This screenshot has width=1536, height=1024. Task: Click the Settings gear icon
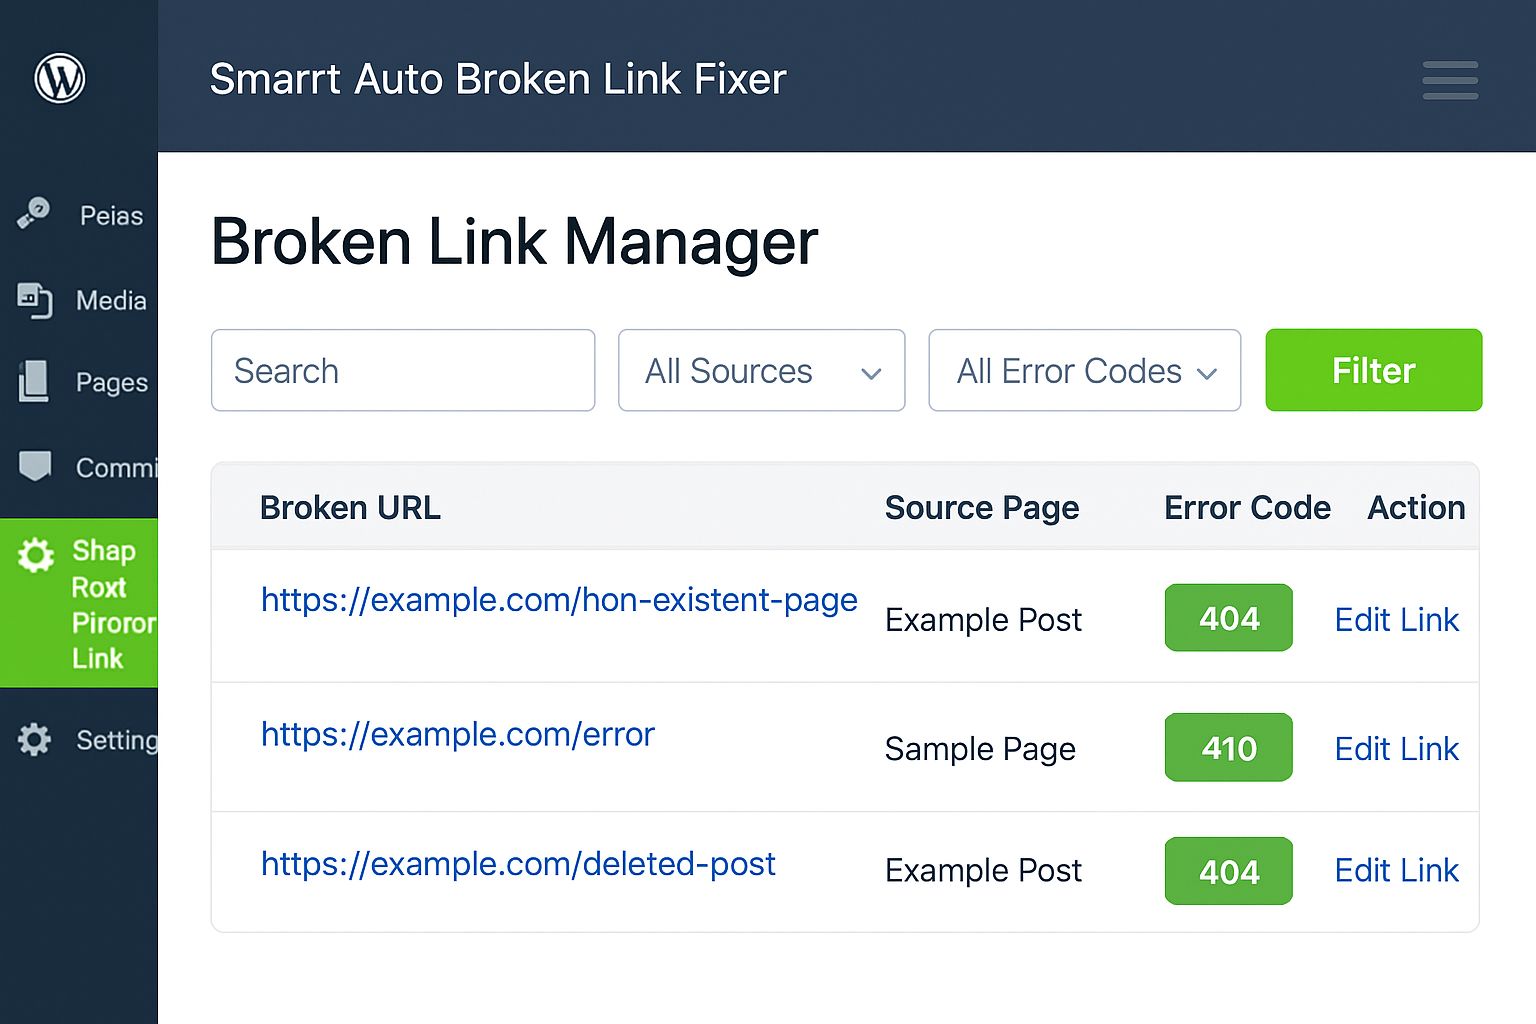pos(35,739)
